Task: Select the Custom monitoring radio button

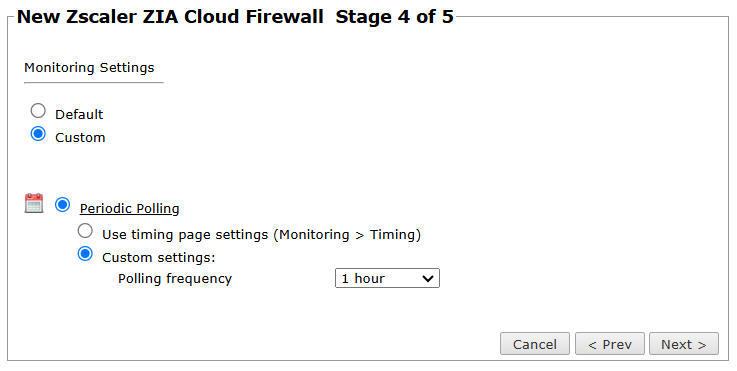Action: [38, 134]
